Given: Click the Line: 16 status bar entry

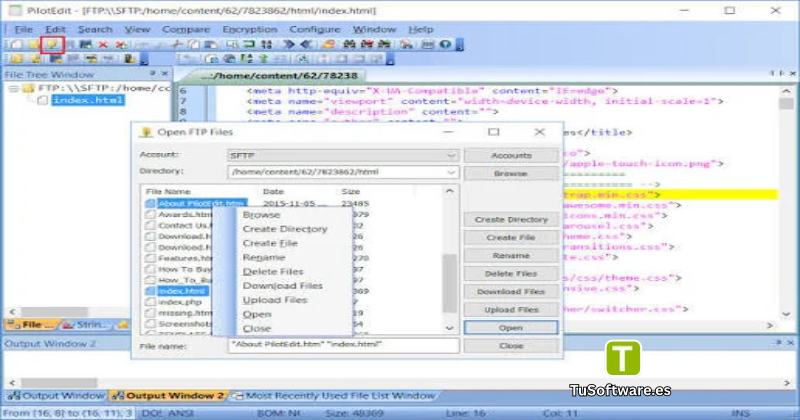Looking at the screenshot, I should coord(465,413).
